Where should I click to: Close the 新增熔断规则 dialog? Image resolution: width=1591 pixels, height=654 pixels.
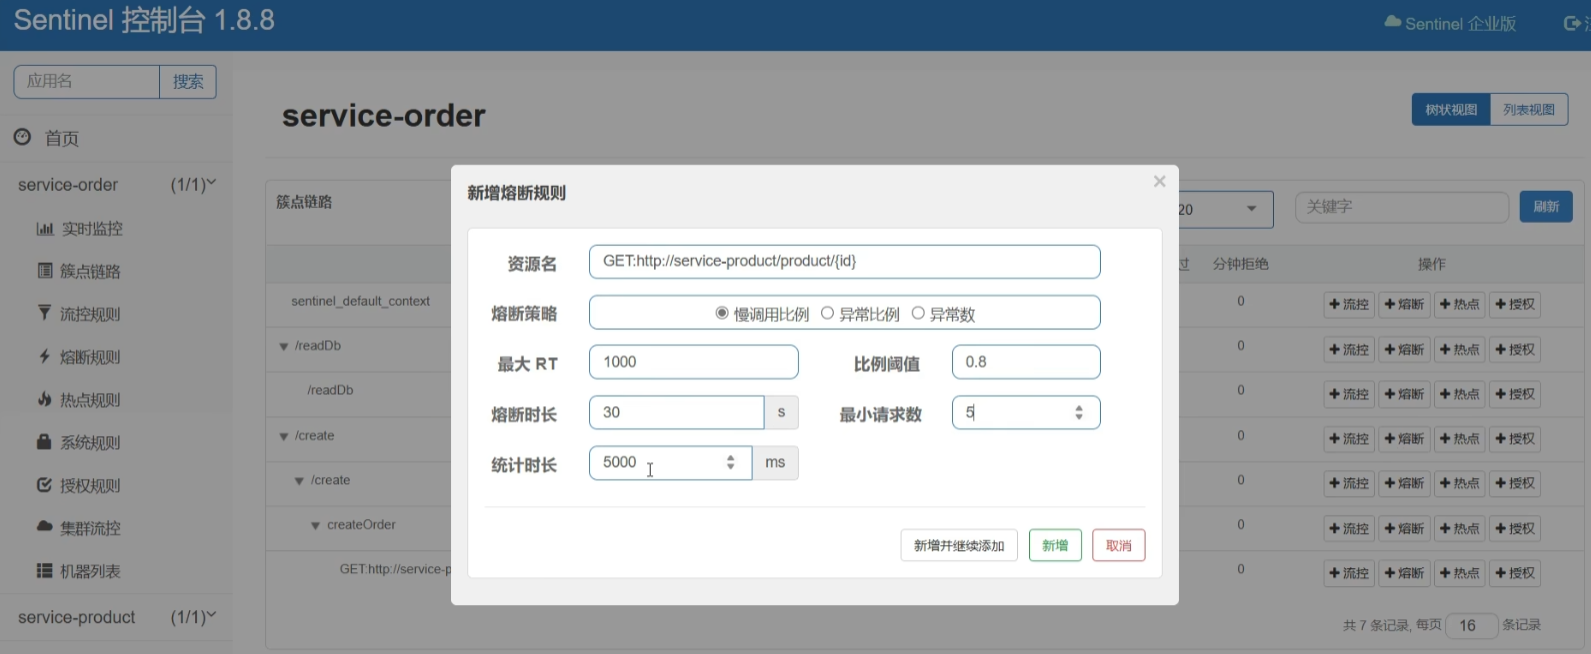1159,181
